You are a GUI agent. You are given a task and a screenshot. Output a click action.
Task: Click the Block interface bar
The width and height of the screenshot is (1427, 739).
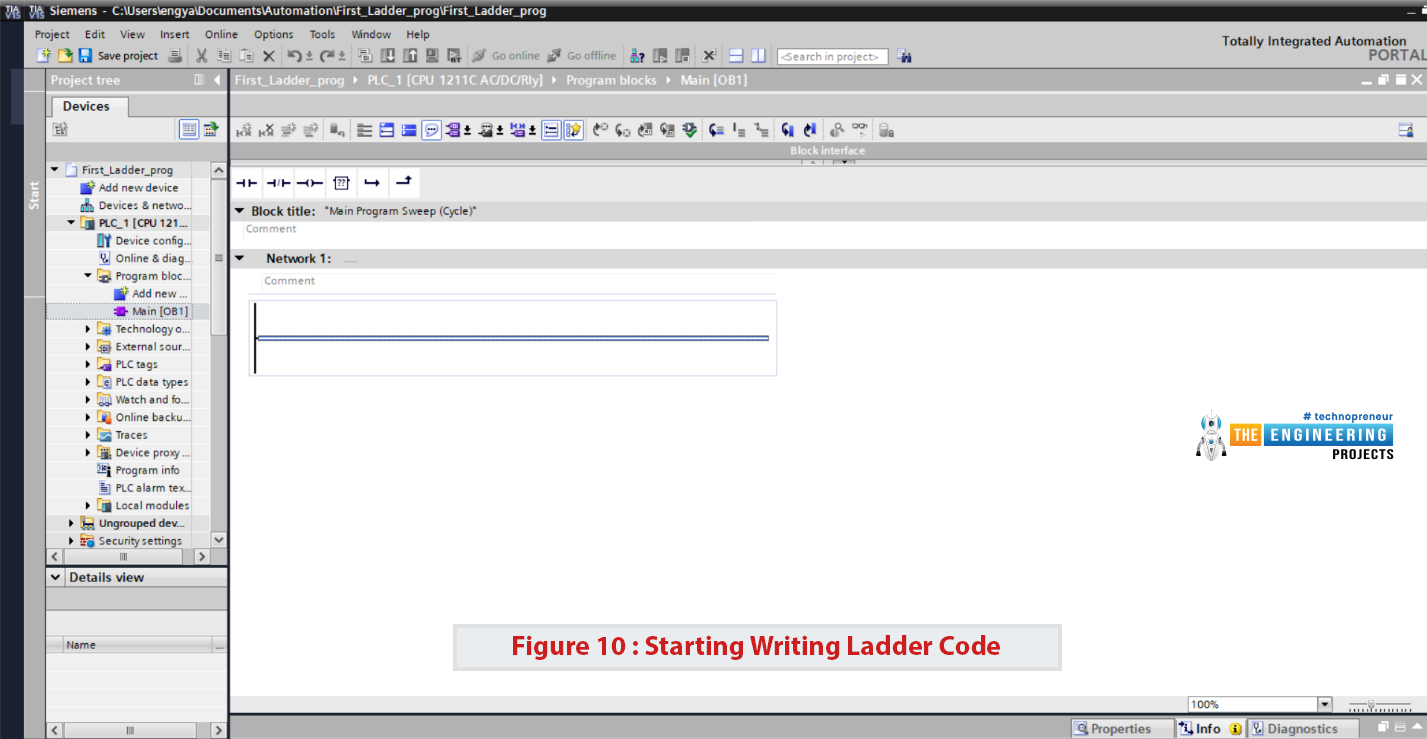click(827, 151)
